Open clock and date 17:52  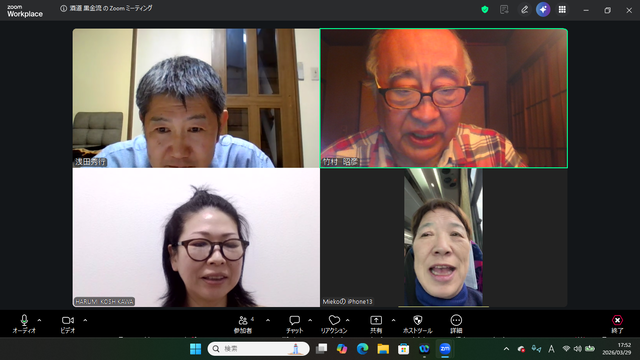(617, 349)
